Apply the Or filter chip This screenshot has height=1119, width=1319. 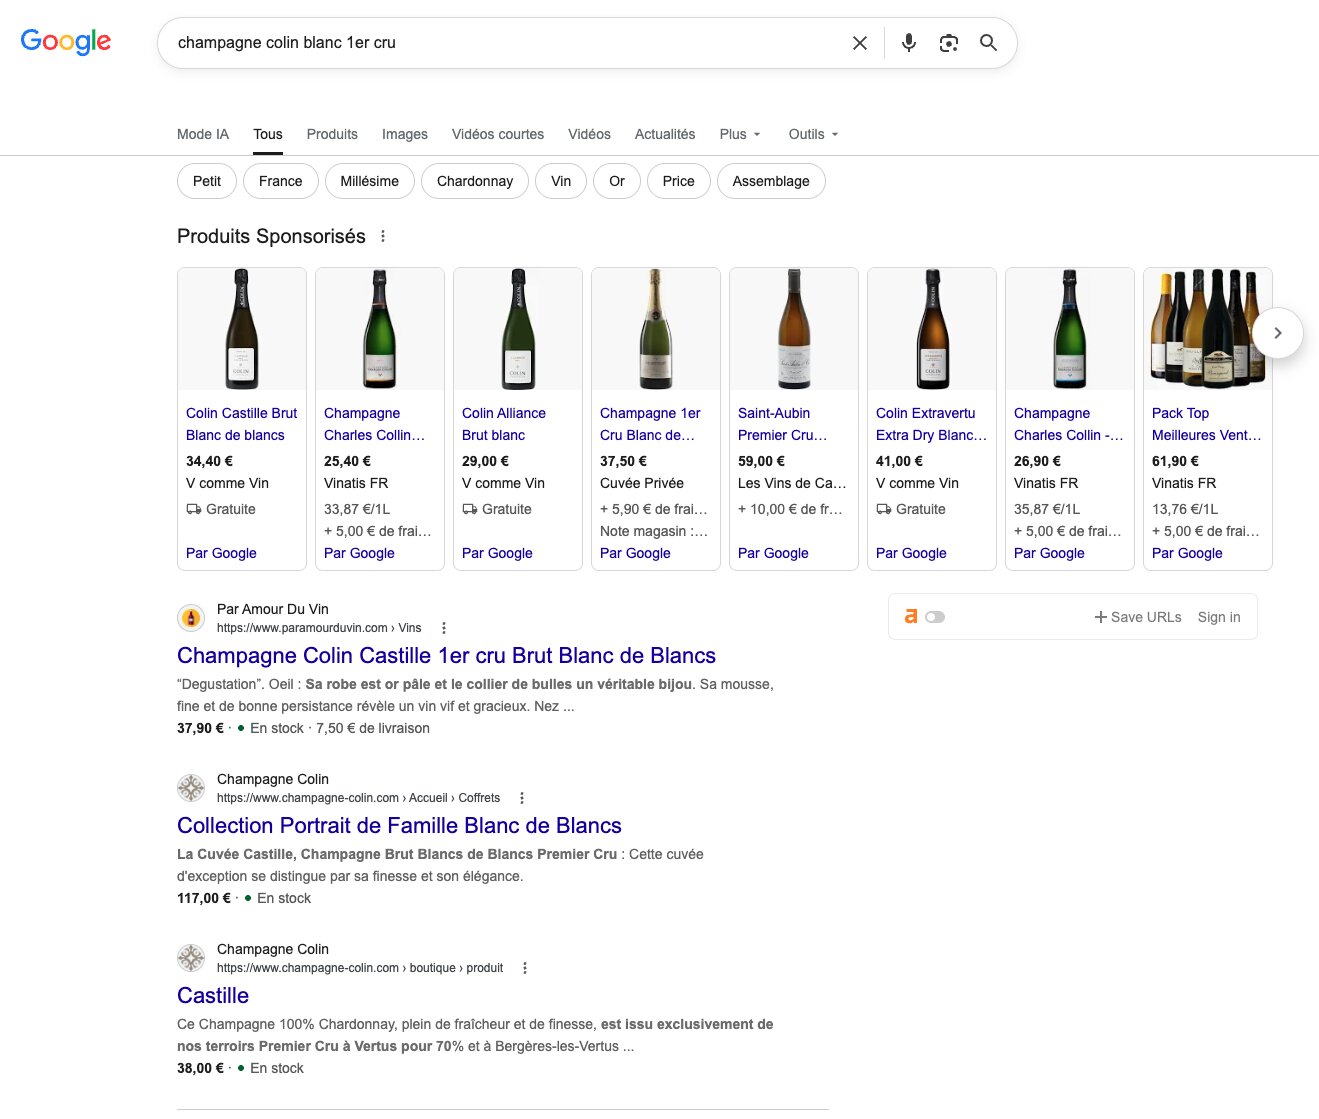pyautogui.click(x=617, y=181)
